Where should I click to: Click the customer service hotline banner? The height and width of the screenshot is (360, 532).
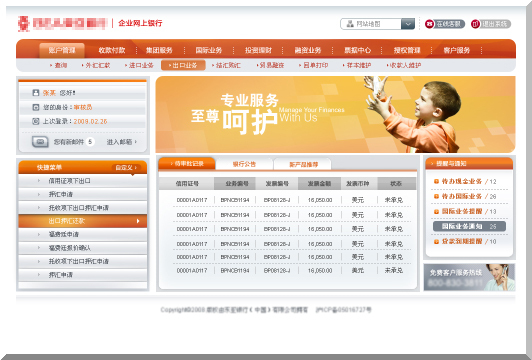click(x=469, y=277)
